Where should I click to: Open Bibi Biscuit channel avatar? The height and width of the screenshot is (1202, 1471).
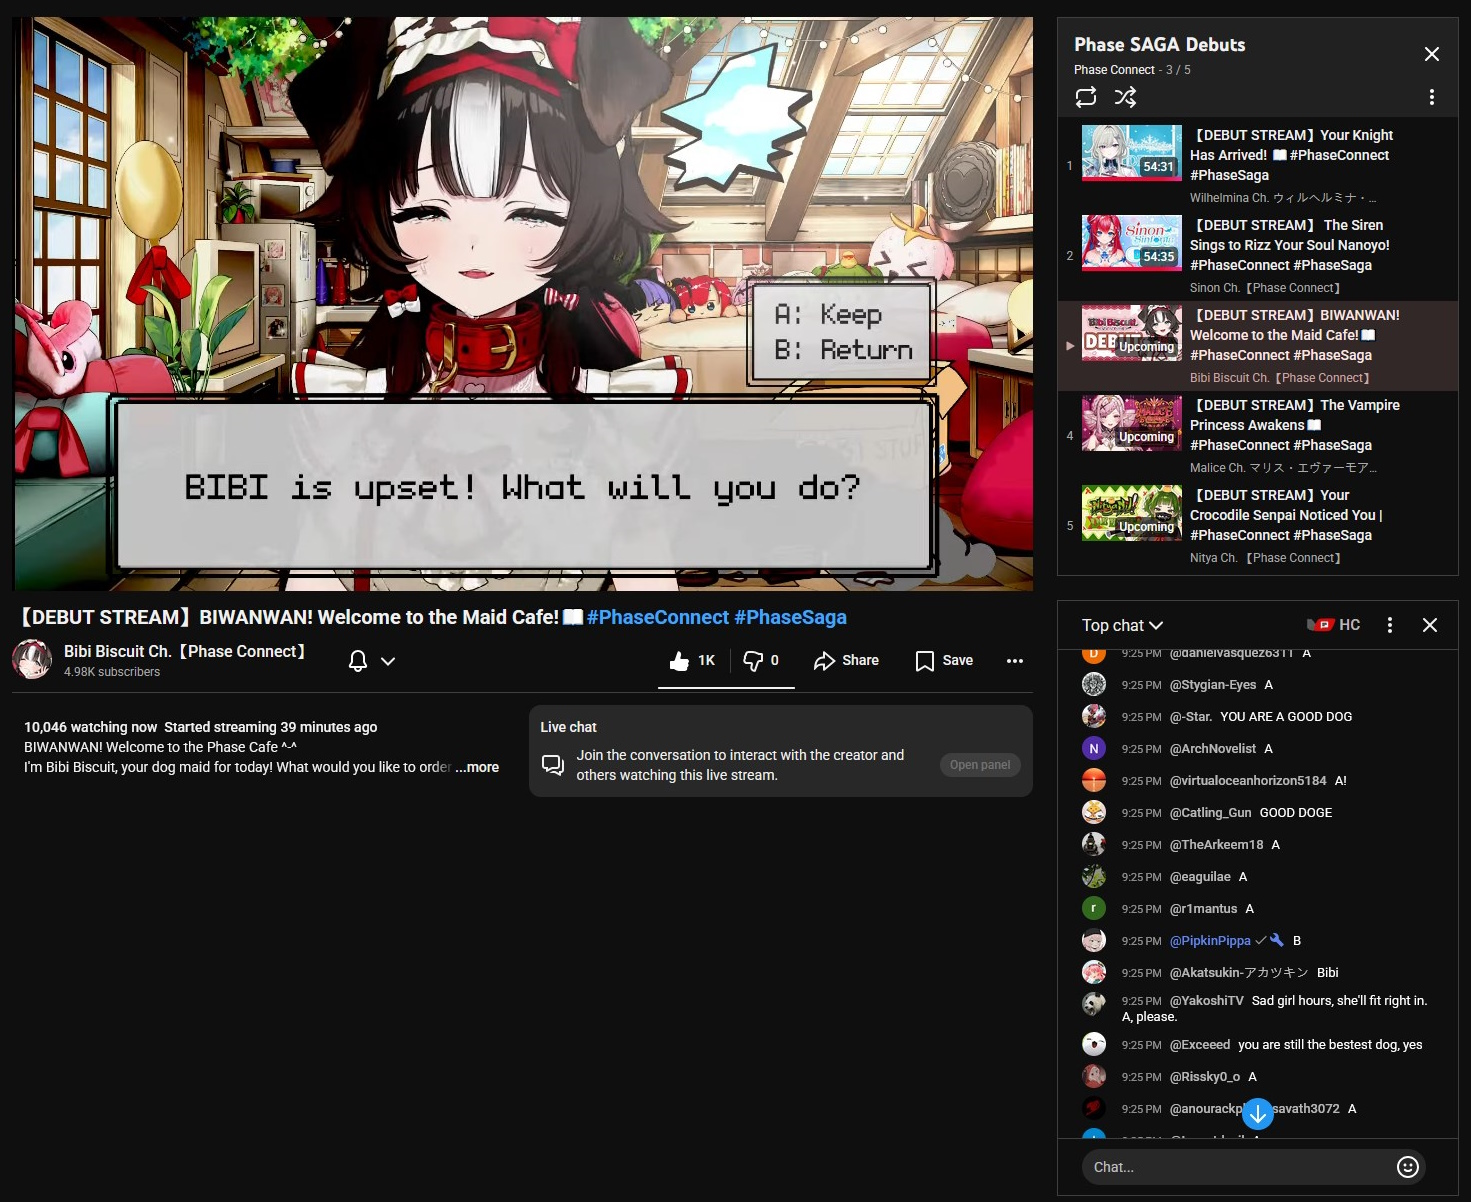32,660
